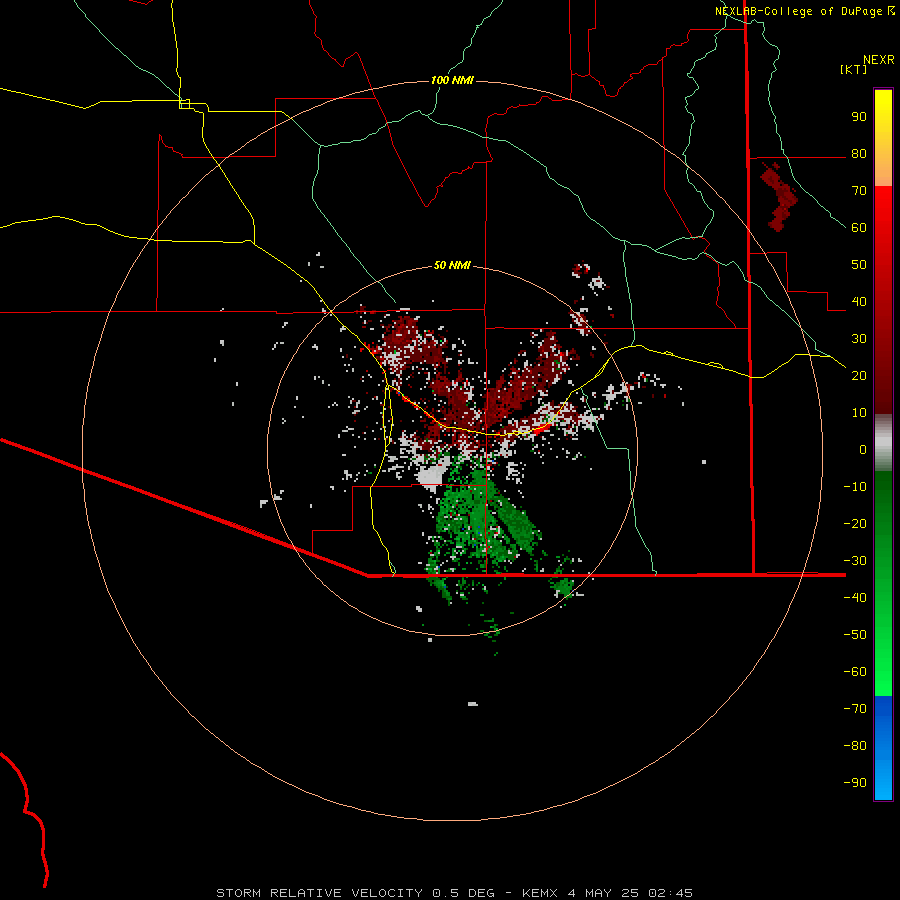Click the -80 value on velocity scale
The width and height of the screenshot is (900, 900).
[855, 746]
